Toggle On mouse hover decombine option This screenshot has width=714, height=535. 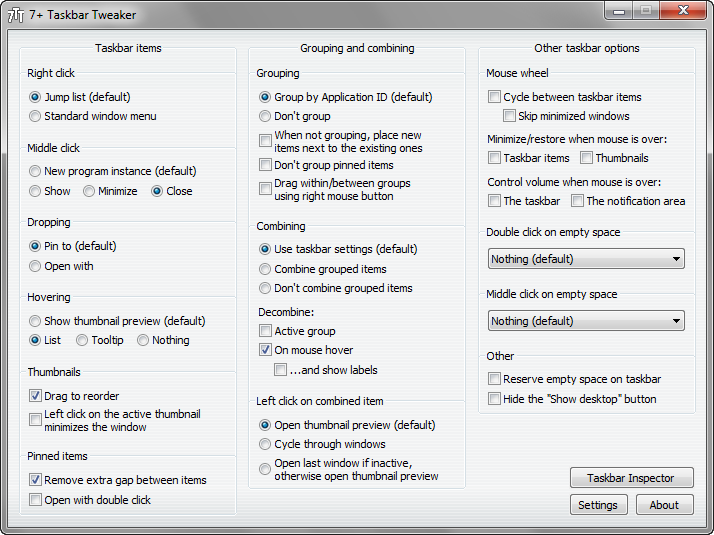tap(266, 350)
